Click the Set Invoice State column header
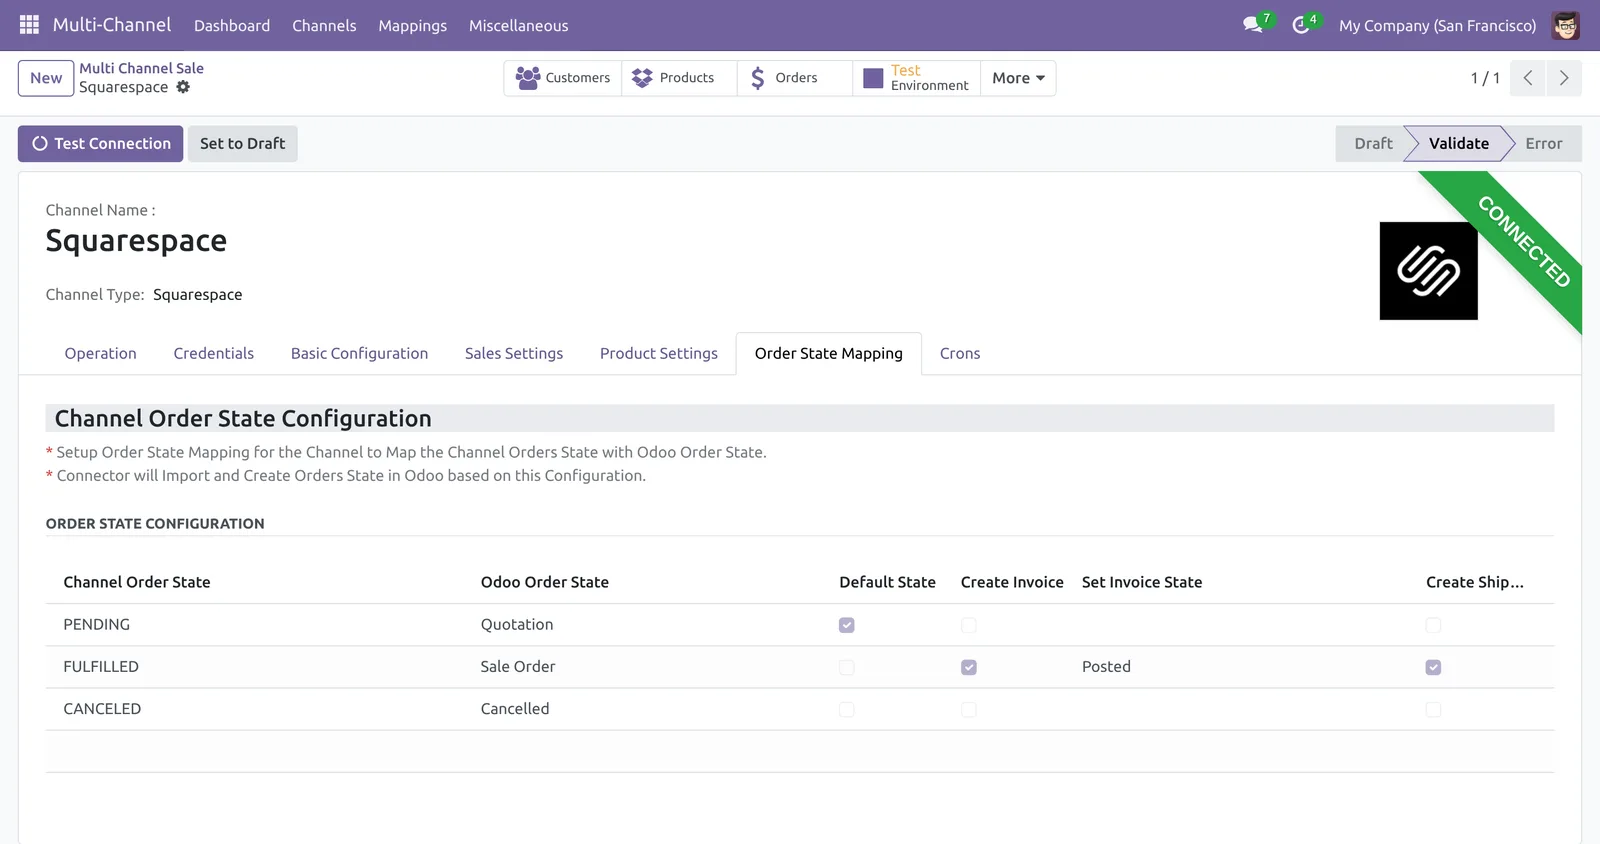Screen dimensions: 1600x844 click(1142, 582)
